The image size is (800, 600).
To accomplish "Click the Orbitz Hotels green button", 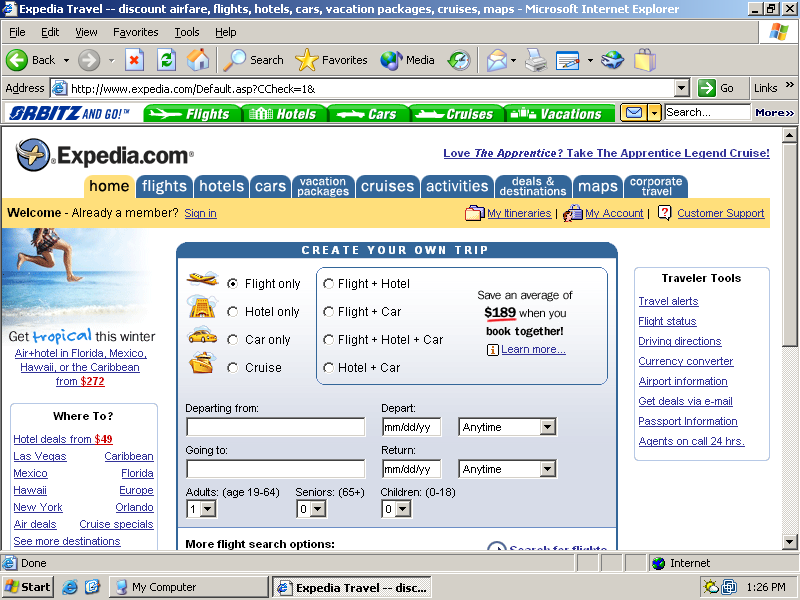I will click(284, 114).
